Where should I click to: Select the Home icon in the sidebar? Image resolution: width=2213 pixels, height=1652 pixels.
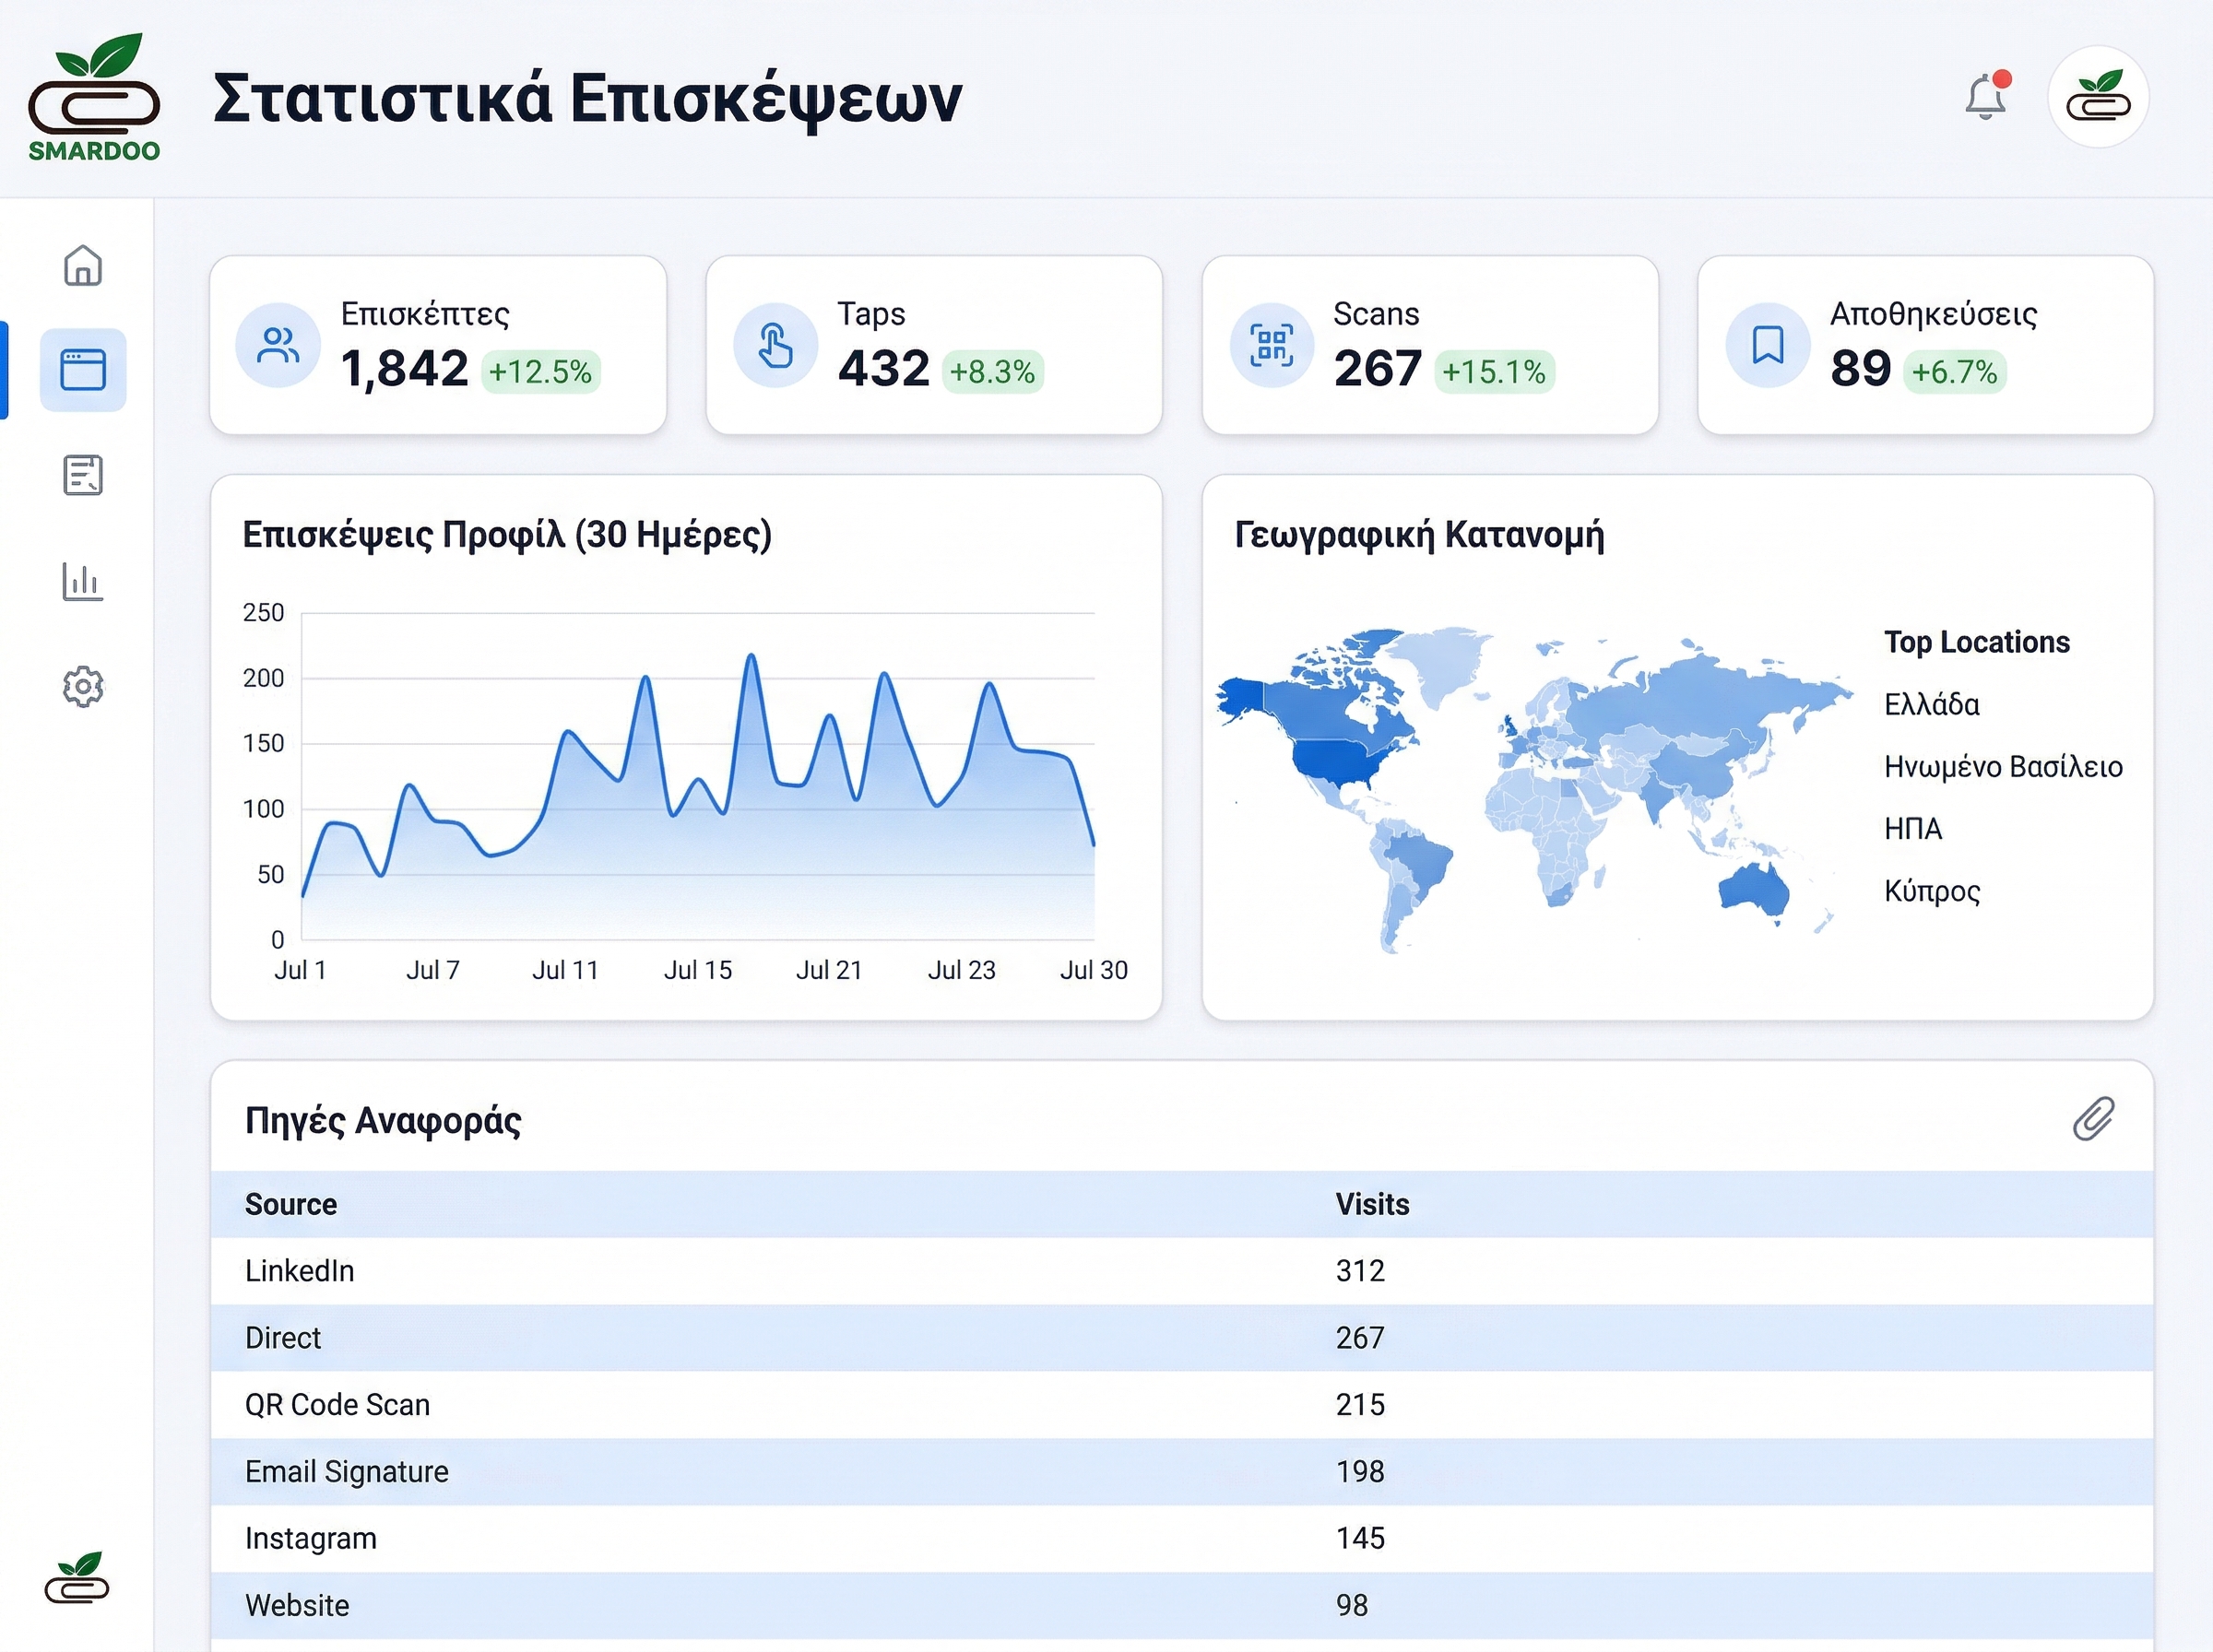tap(83, 266)
